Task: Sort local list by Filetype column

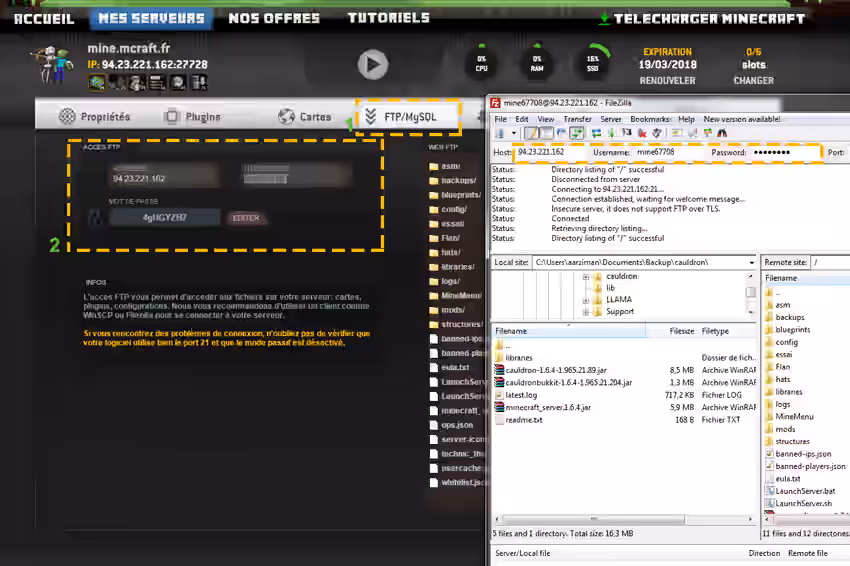Action: click(x=727, y=331)
